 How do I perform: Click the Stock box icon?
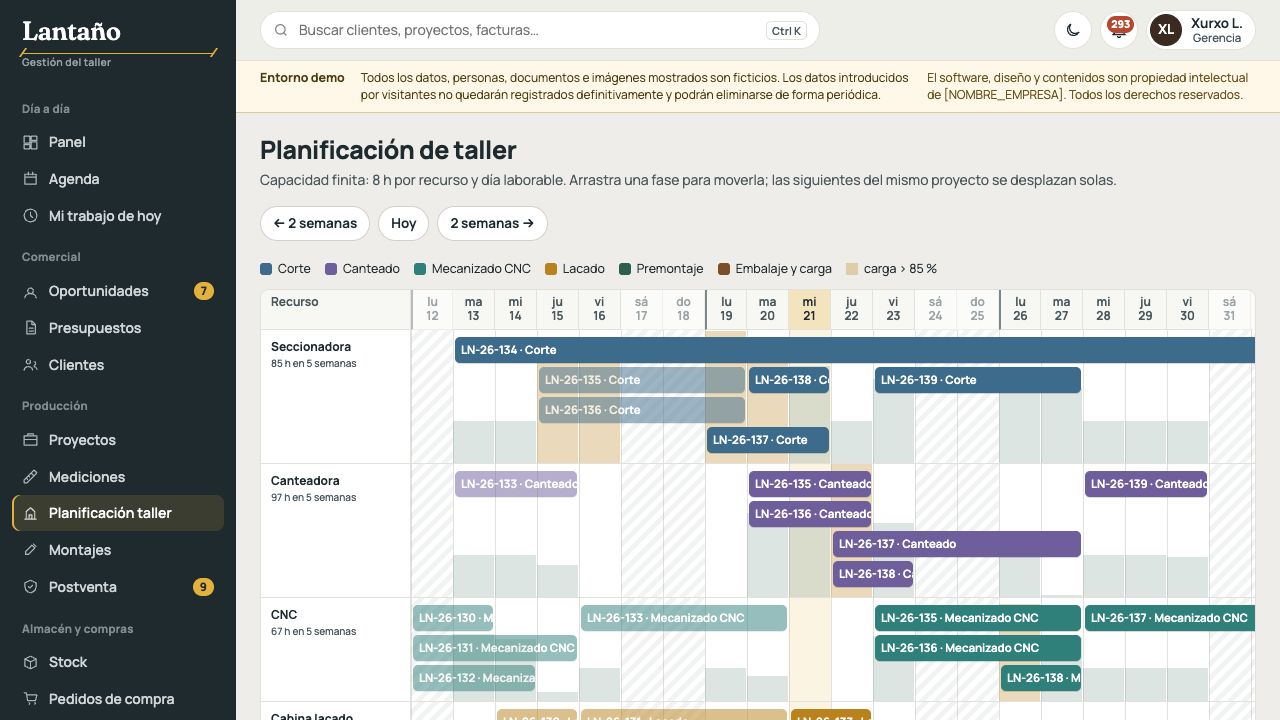point(30,662)
